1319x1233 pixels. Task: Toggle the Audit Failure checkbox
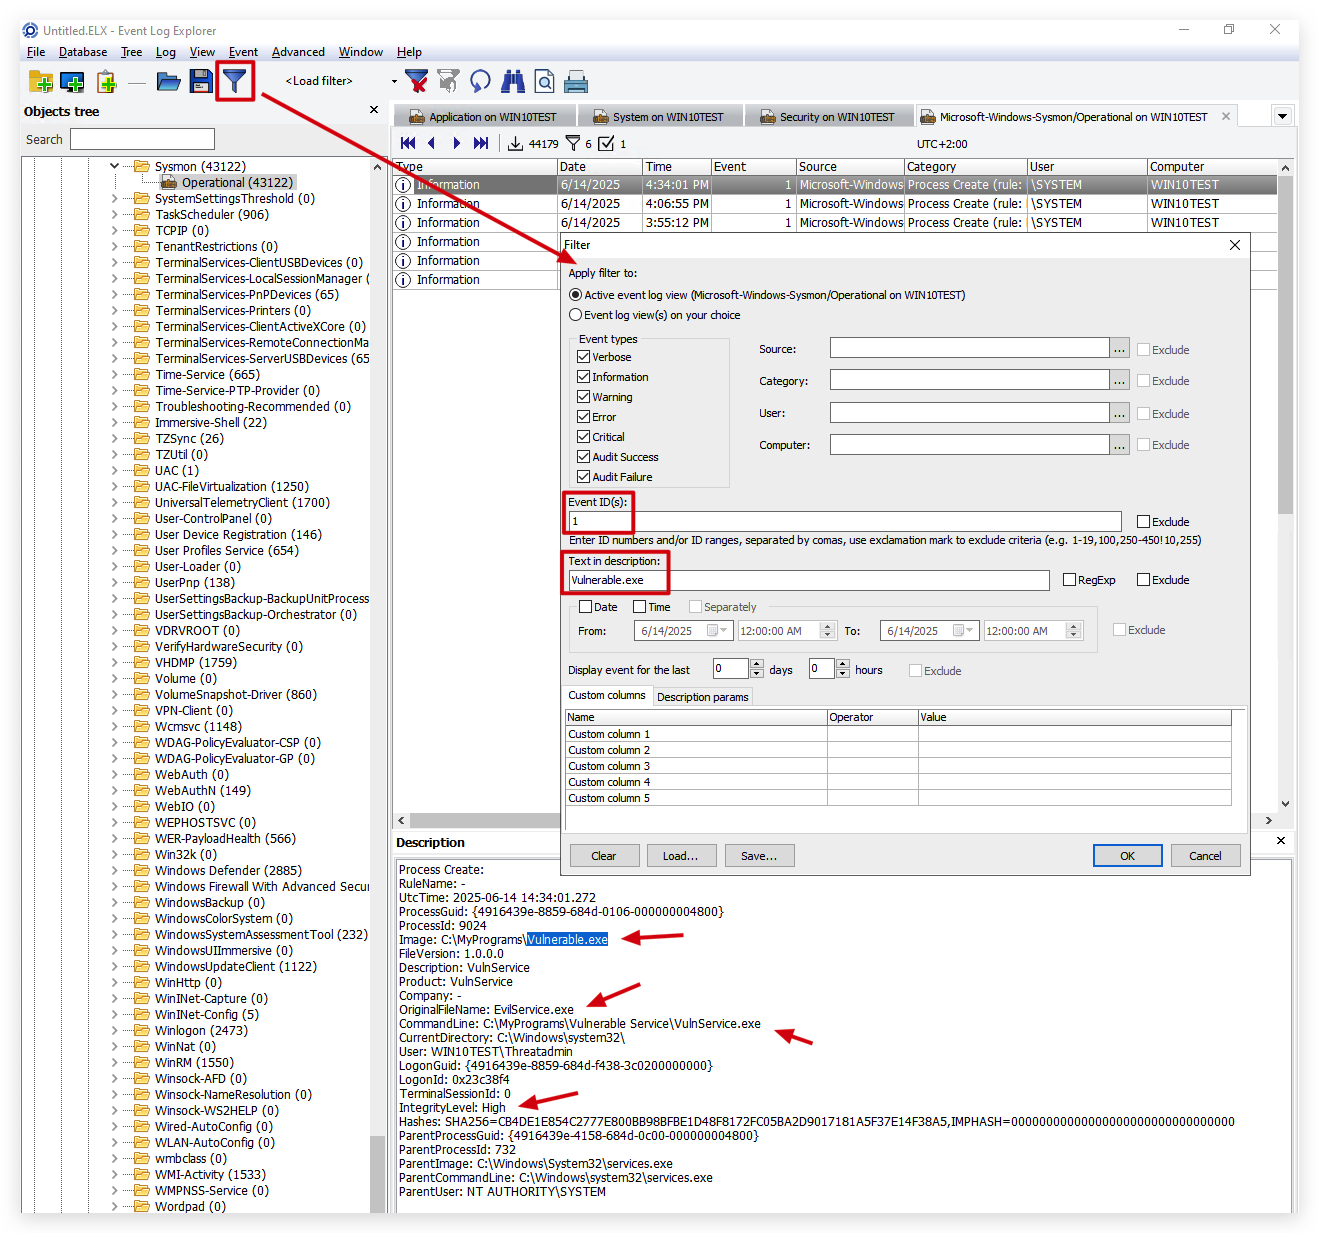point(583,477)
